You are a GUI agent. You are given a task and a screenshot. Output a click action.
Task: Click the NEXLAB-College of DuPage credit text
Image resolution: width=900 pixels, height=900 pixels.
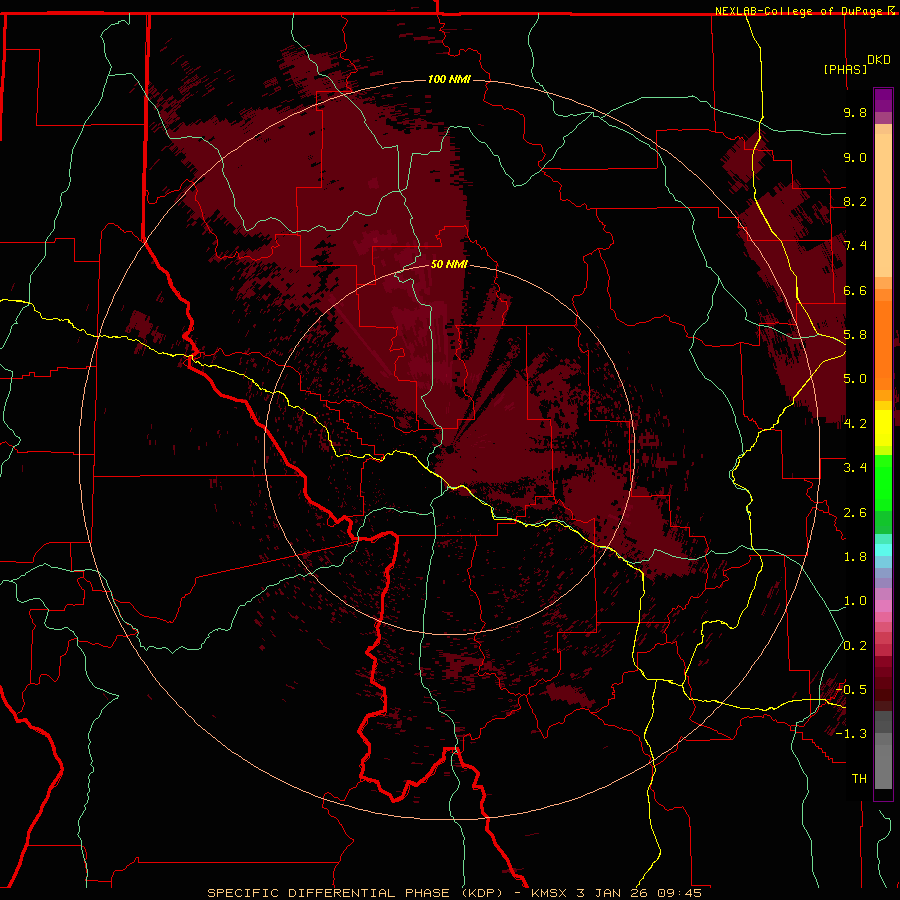pos(799,11)
